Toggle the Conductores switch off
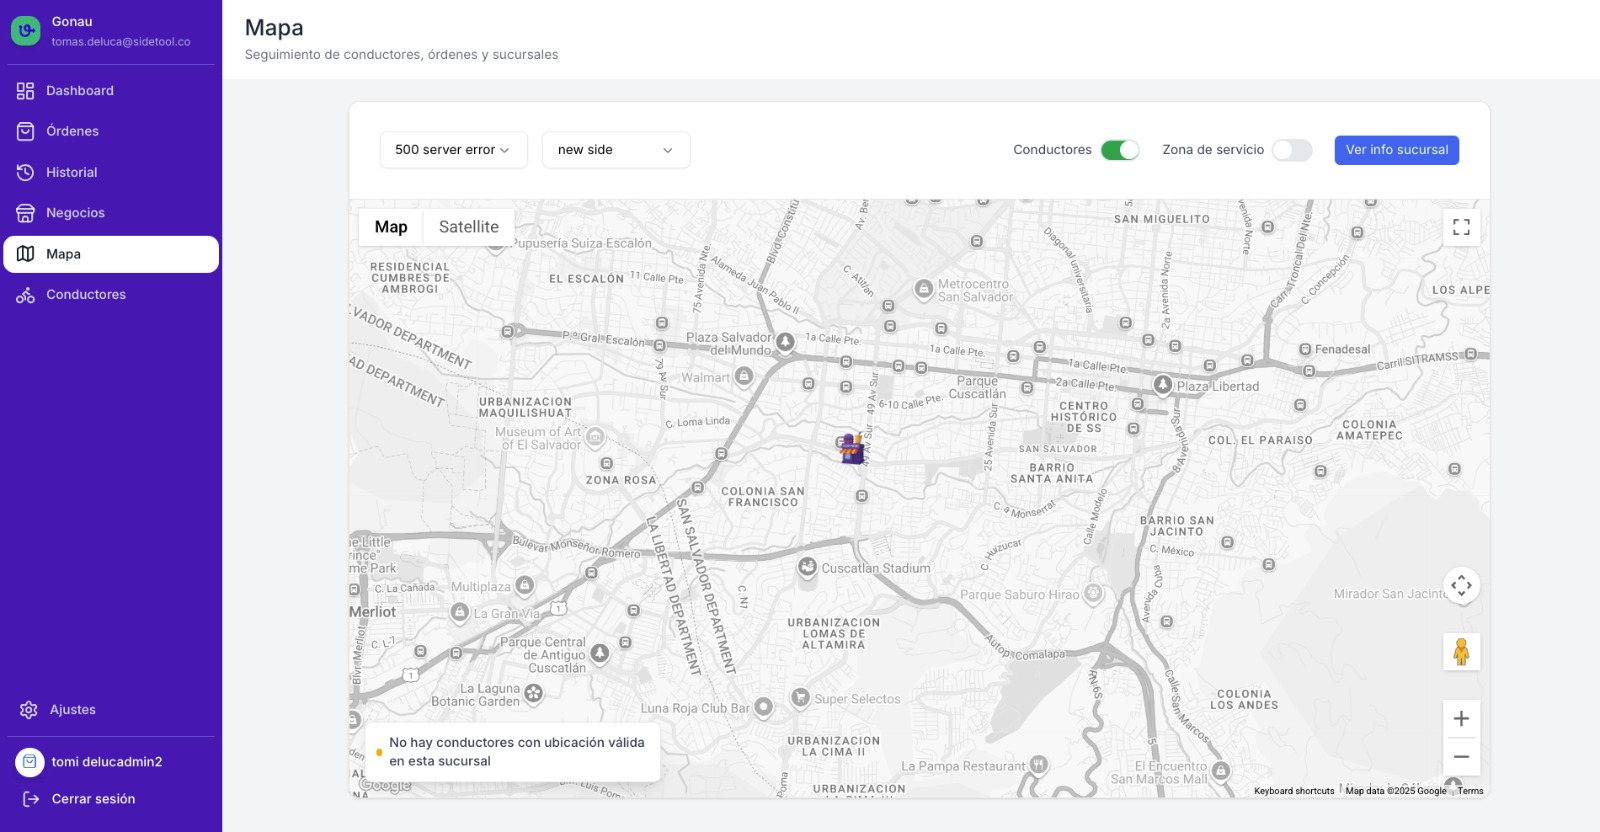 1120,150
